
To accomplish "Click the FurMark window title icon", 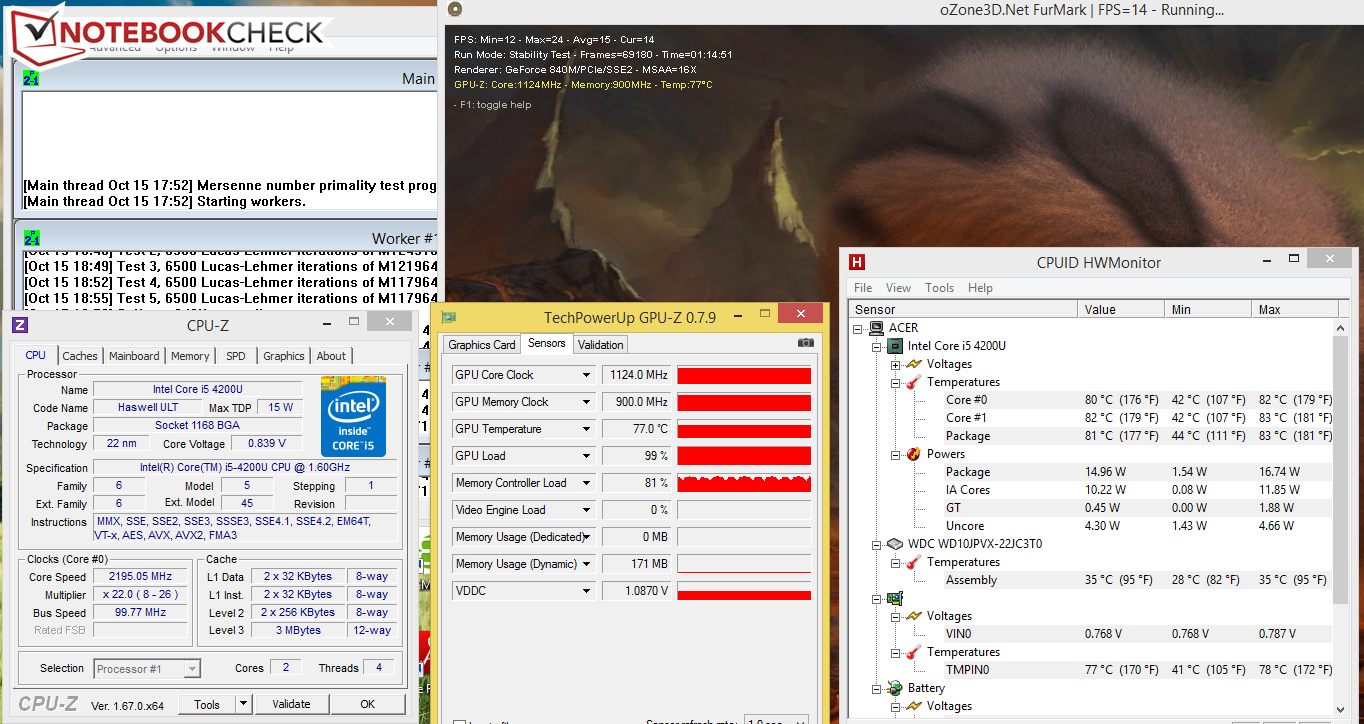I will pyautogui.click(x=455, y=10).
